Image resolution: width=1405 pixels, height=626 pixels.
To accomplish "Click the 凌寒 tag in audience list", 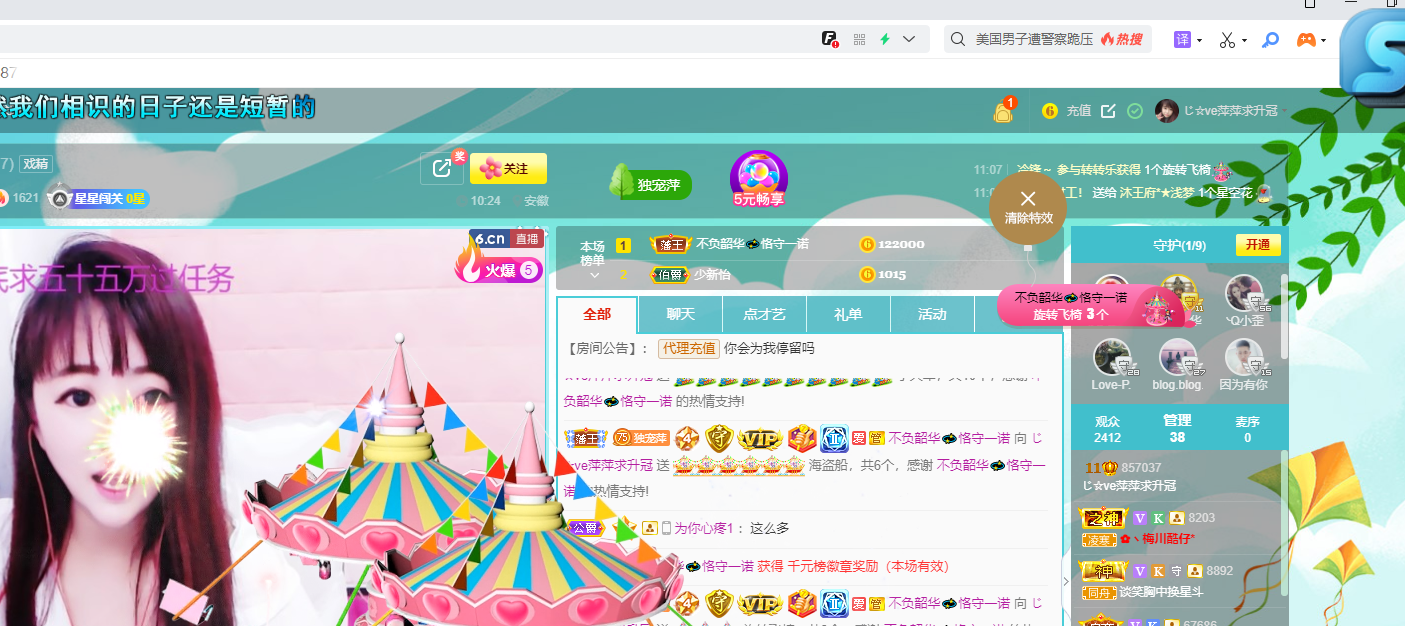I will 1099,539.
